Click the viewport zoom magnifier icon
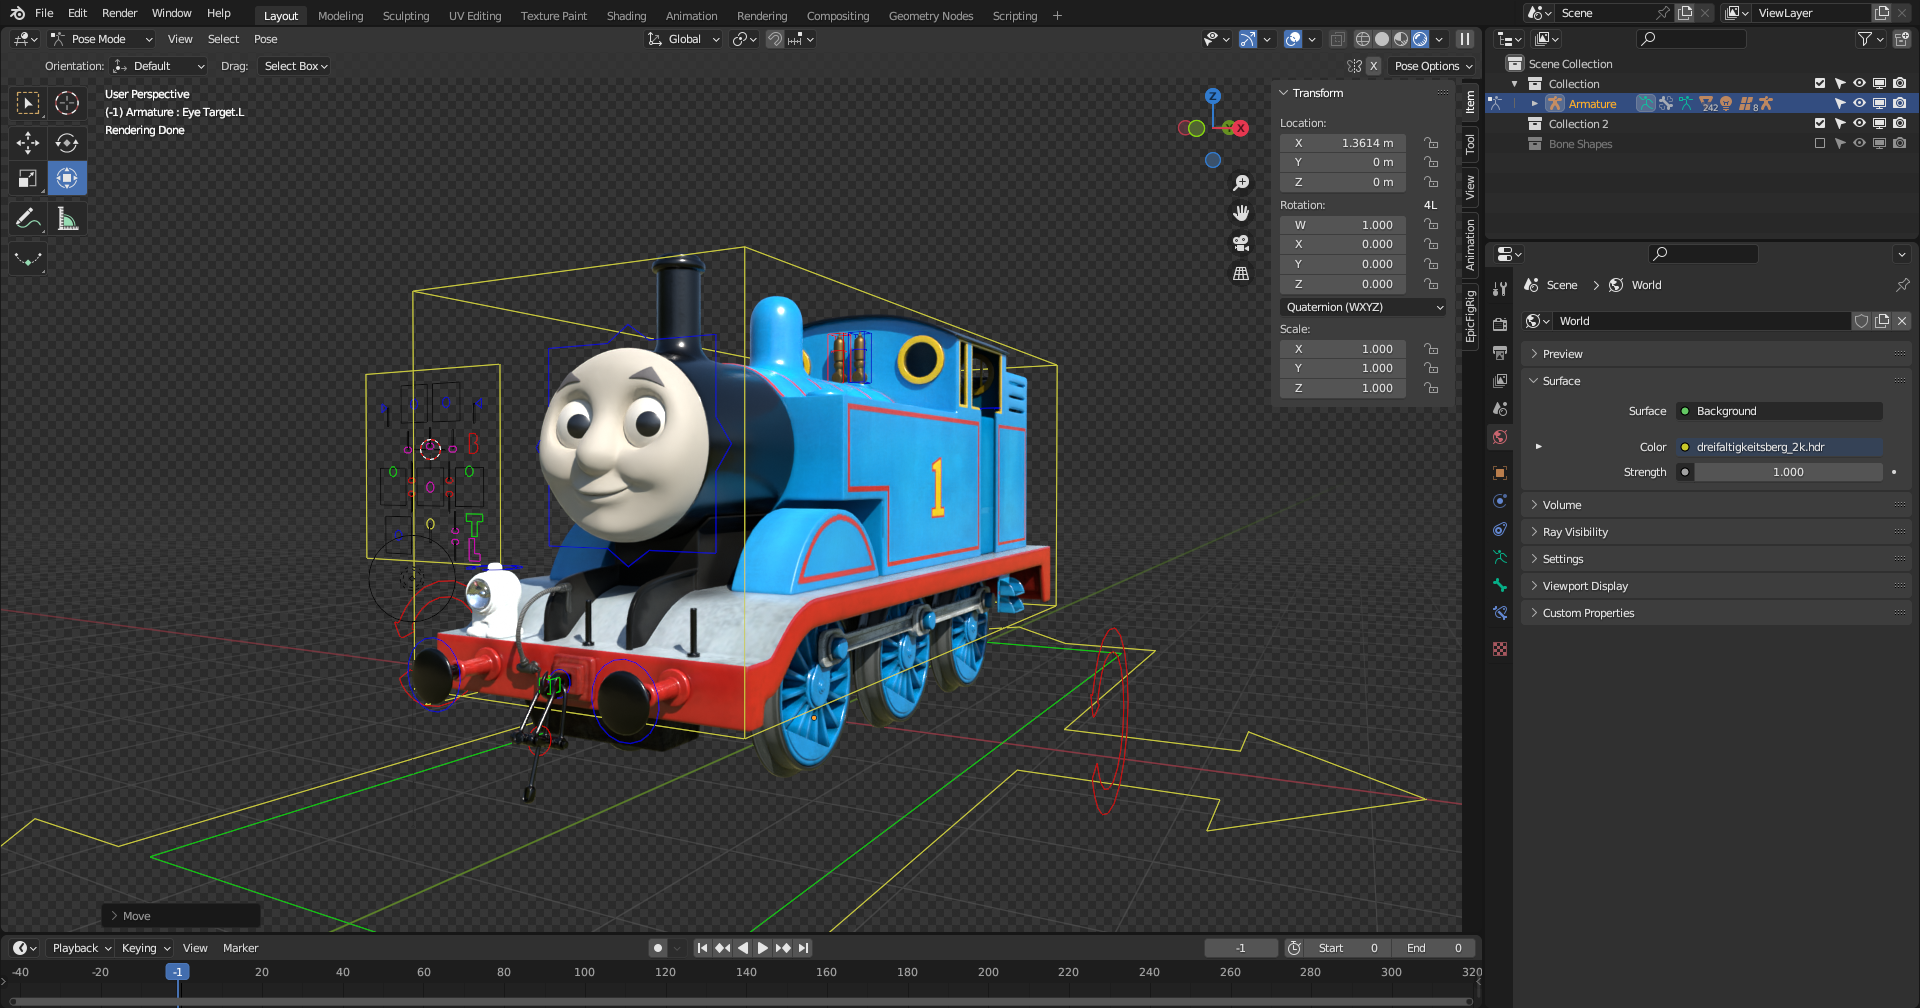The width and height of the screenshot is (1920, 1008). (x=1241, y=183)
